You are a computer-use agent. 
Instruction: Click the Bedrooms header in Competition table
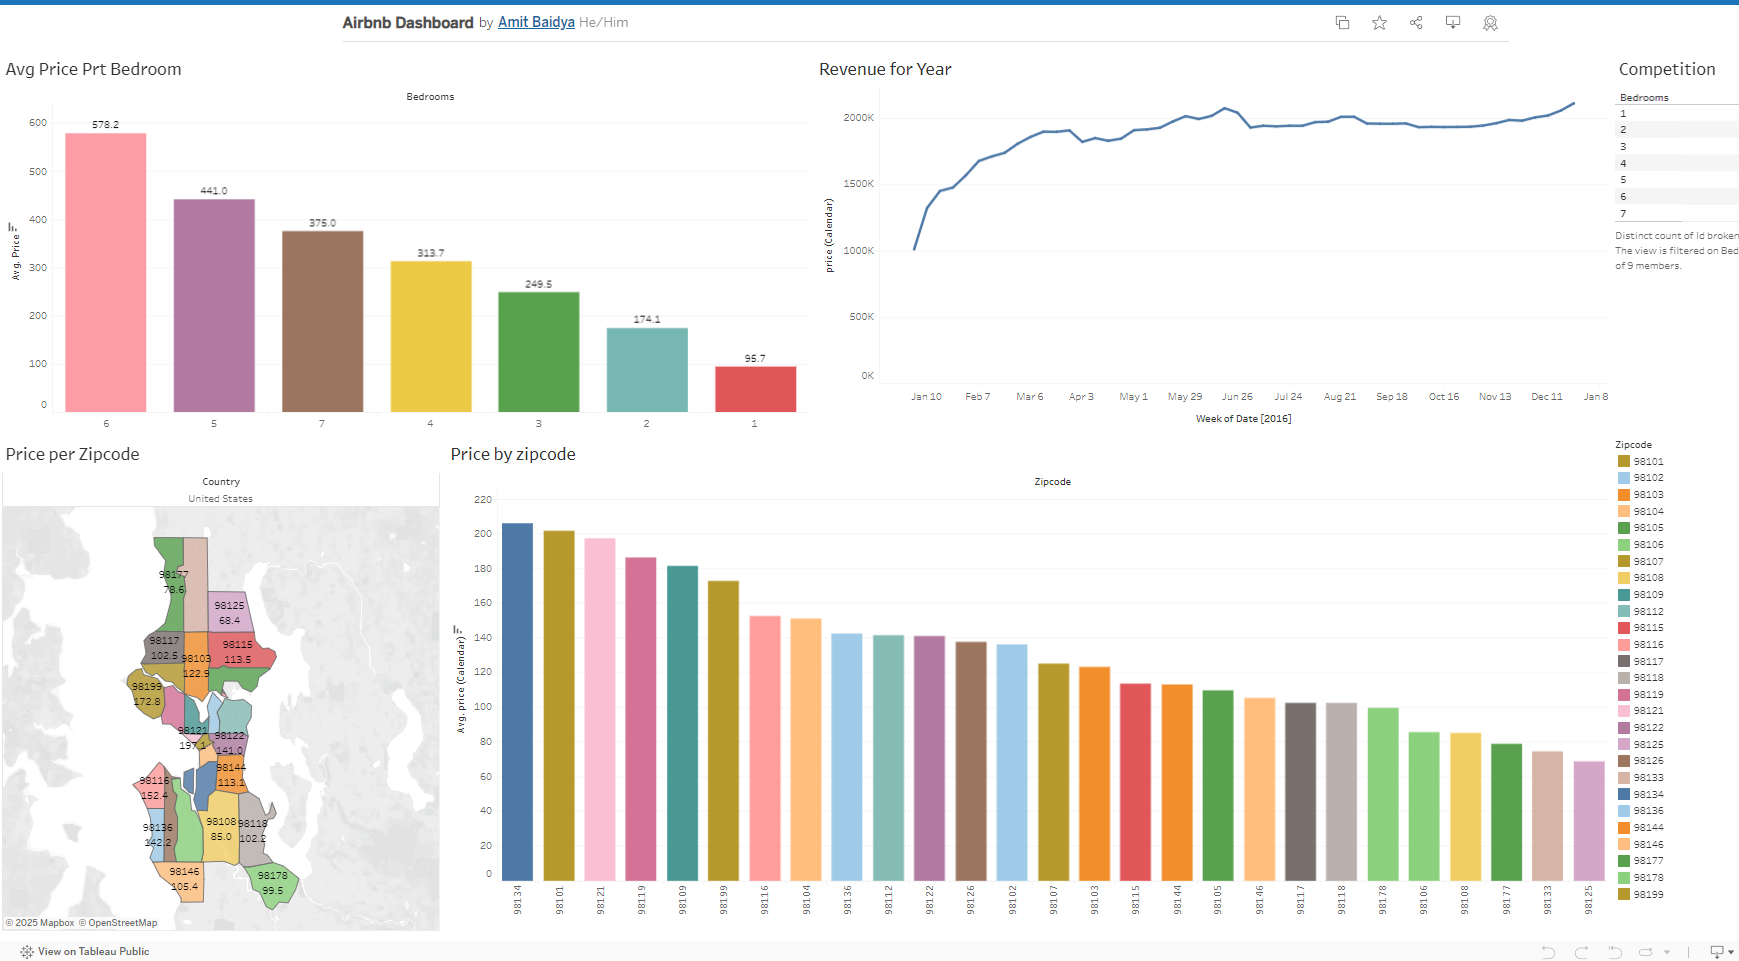1644,98
